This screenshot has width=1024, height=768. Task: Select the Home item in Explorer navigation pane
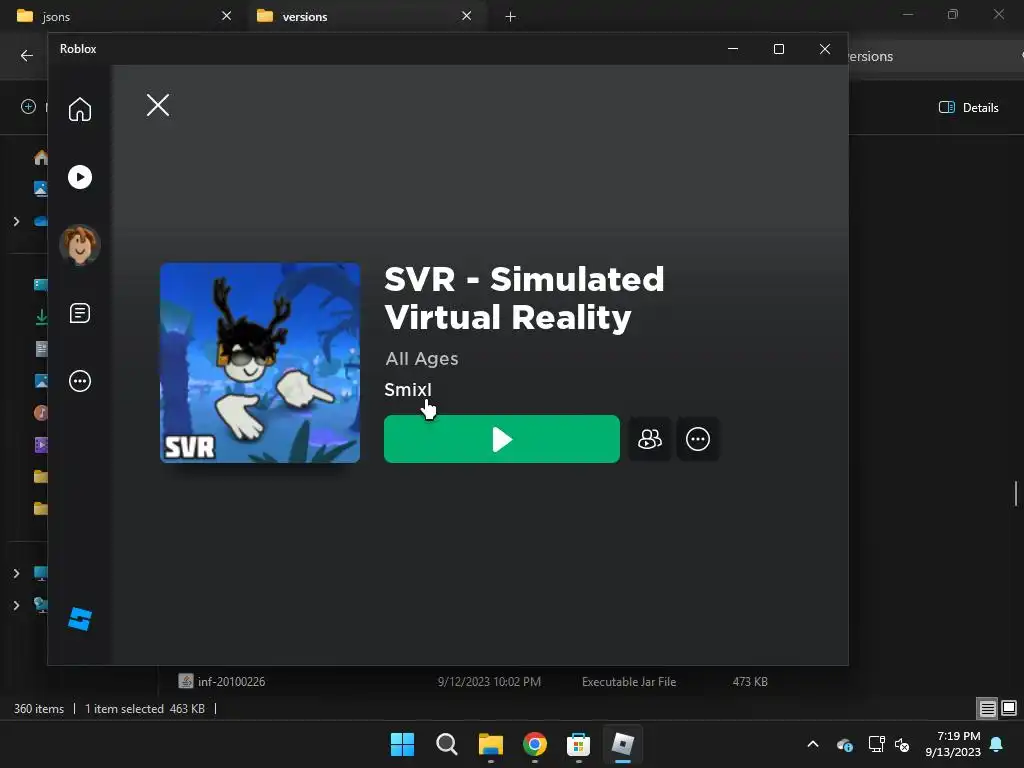point(41,157)
